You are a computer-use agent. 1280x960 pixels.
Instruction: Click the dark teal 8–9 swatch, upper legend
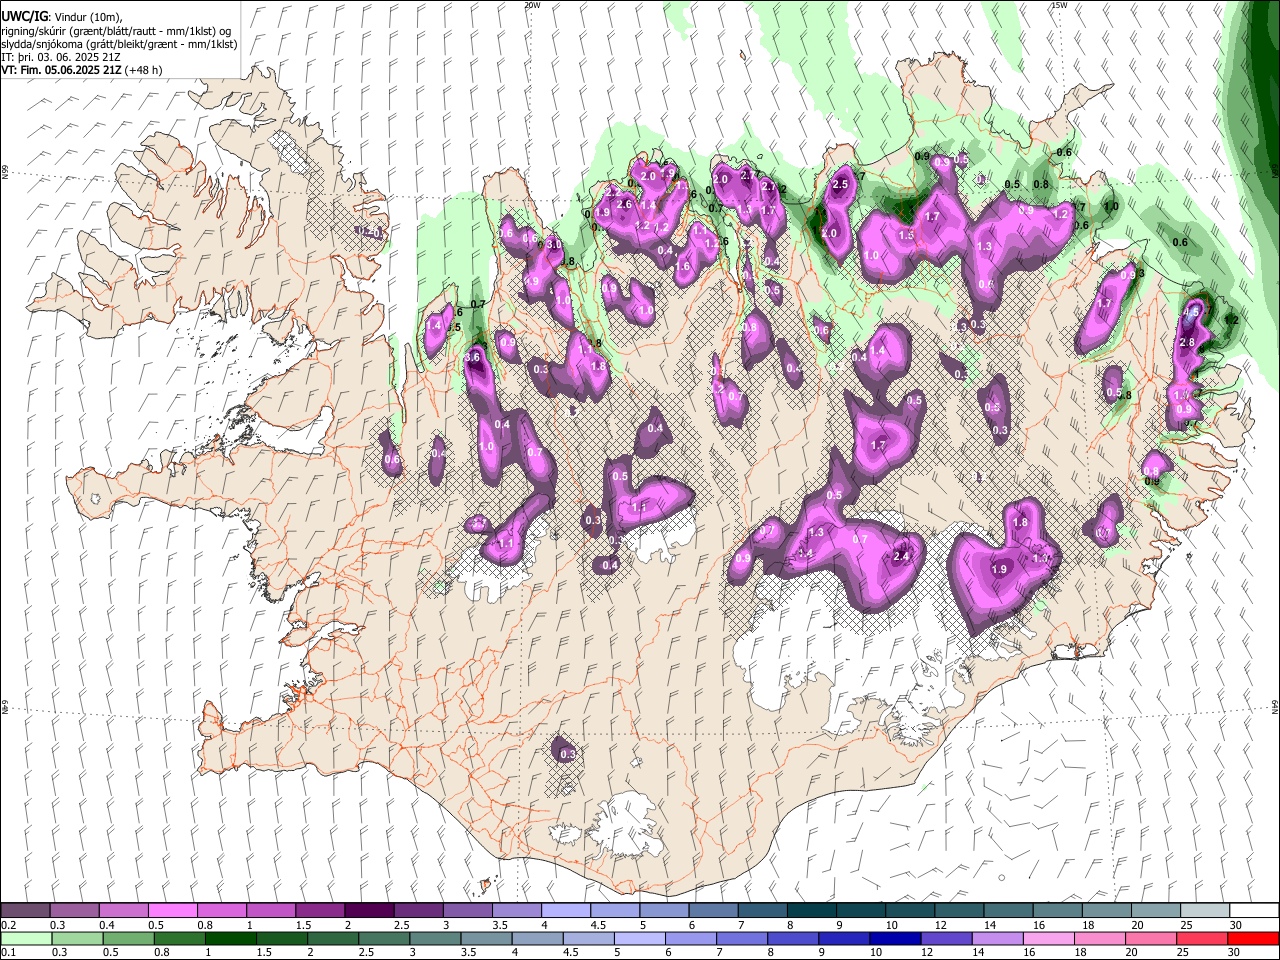pyautogui.click(x=812, y=910)
